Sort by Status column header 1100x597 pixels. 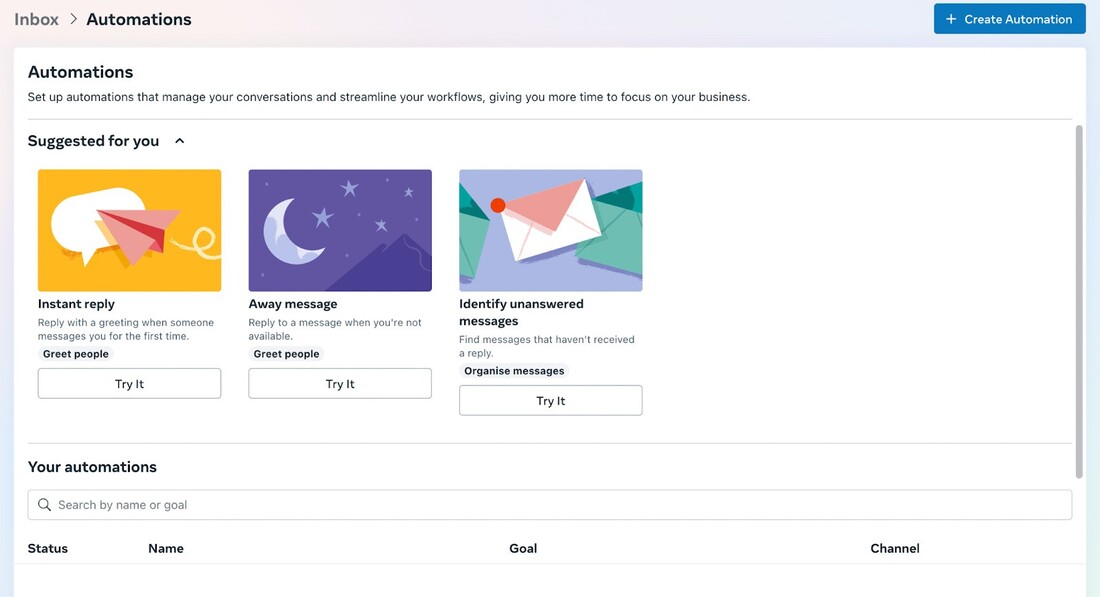tap(48, 549)
